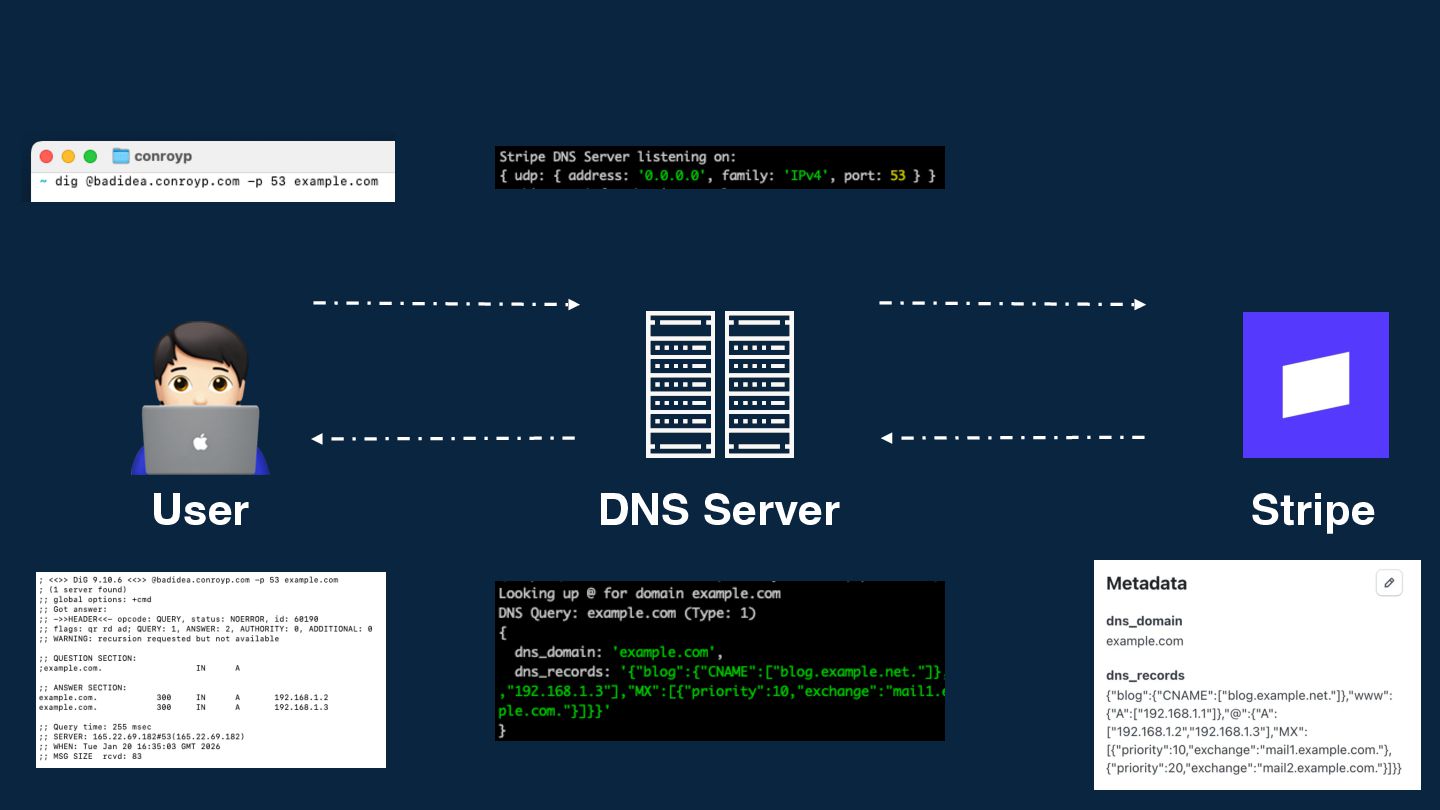Click the Stripe logo tile
Screen dimensions: 1440x810
[x=1315, y=385]
